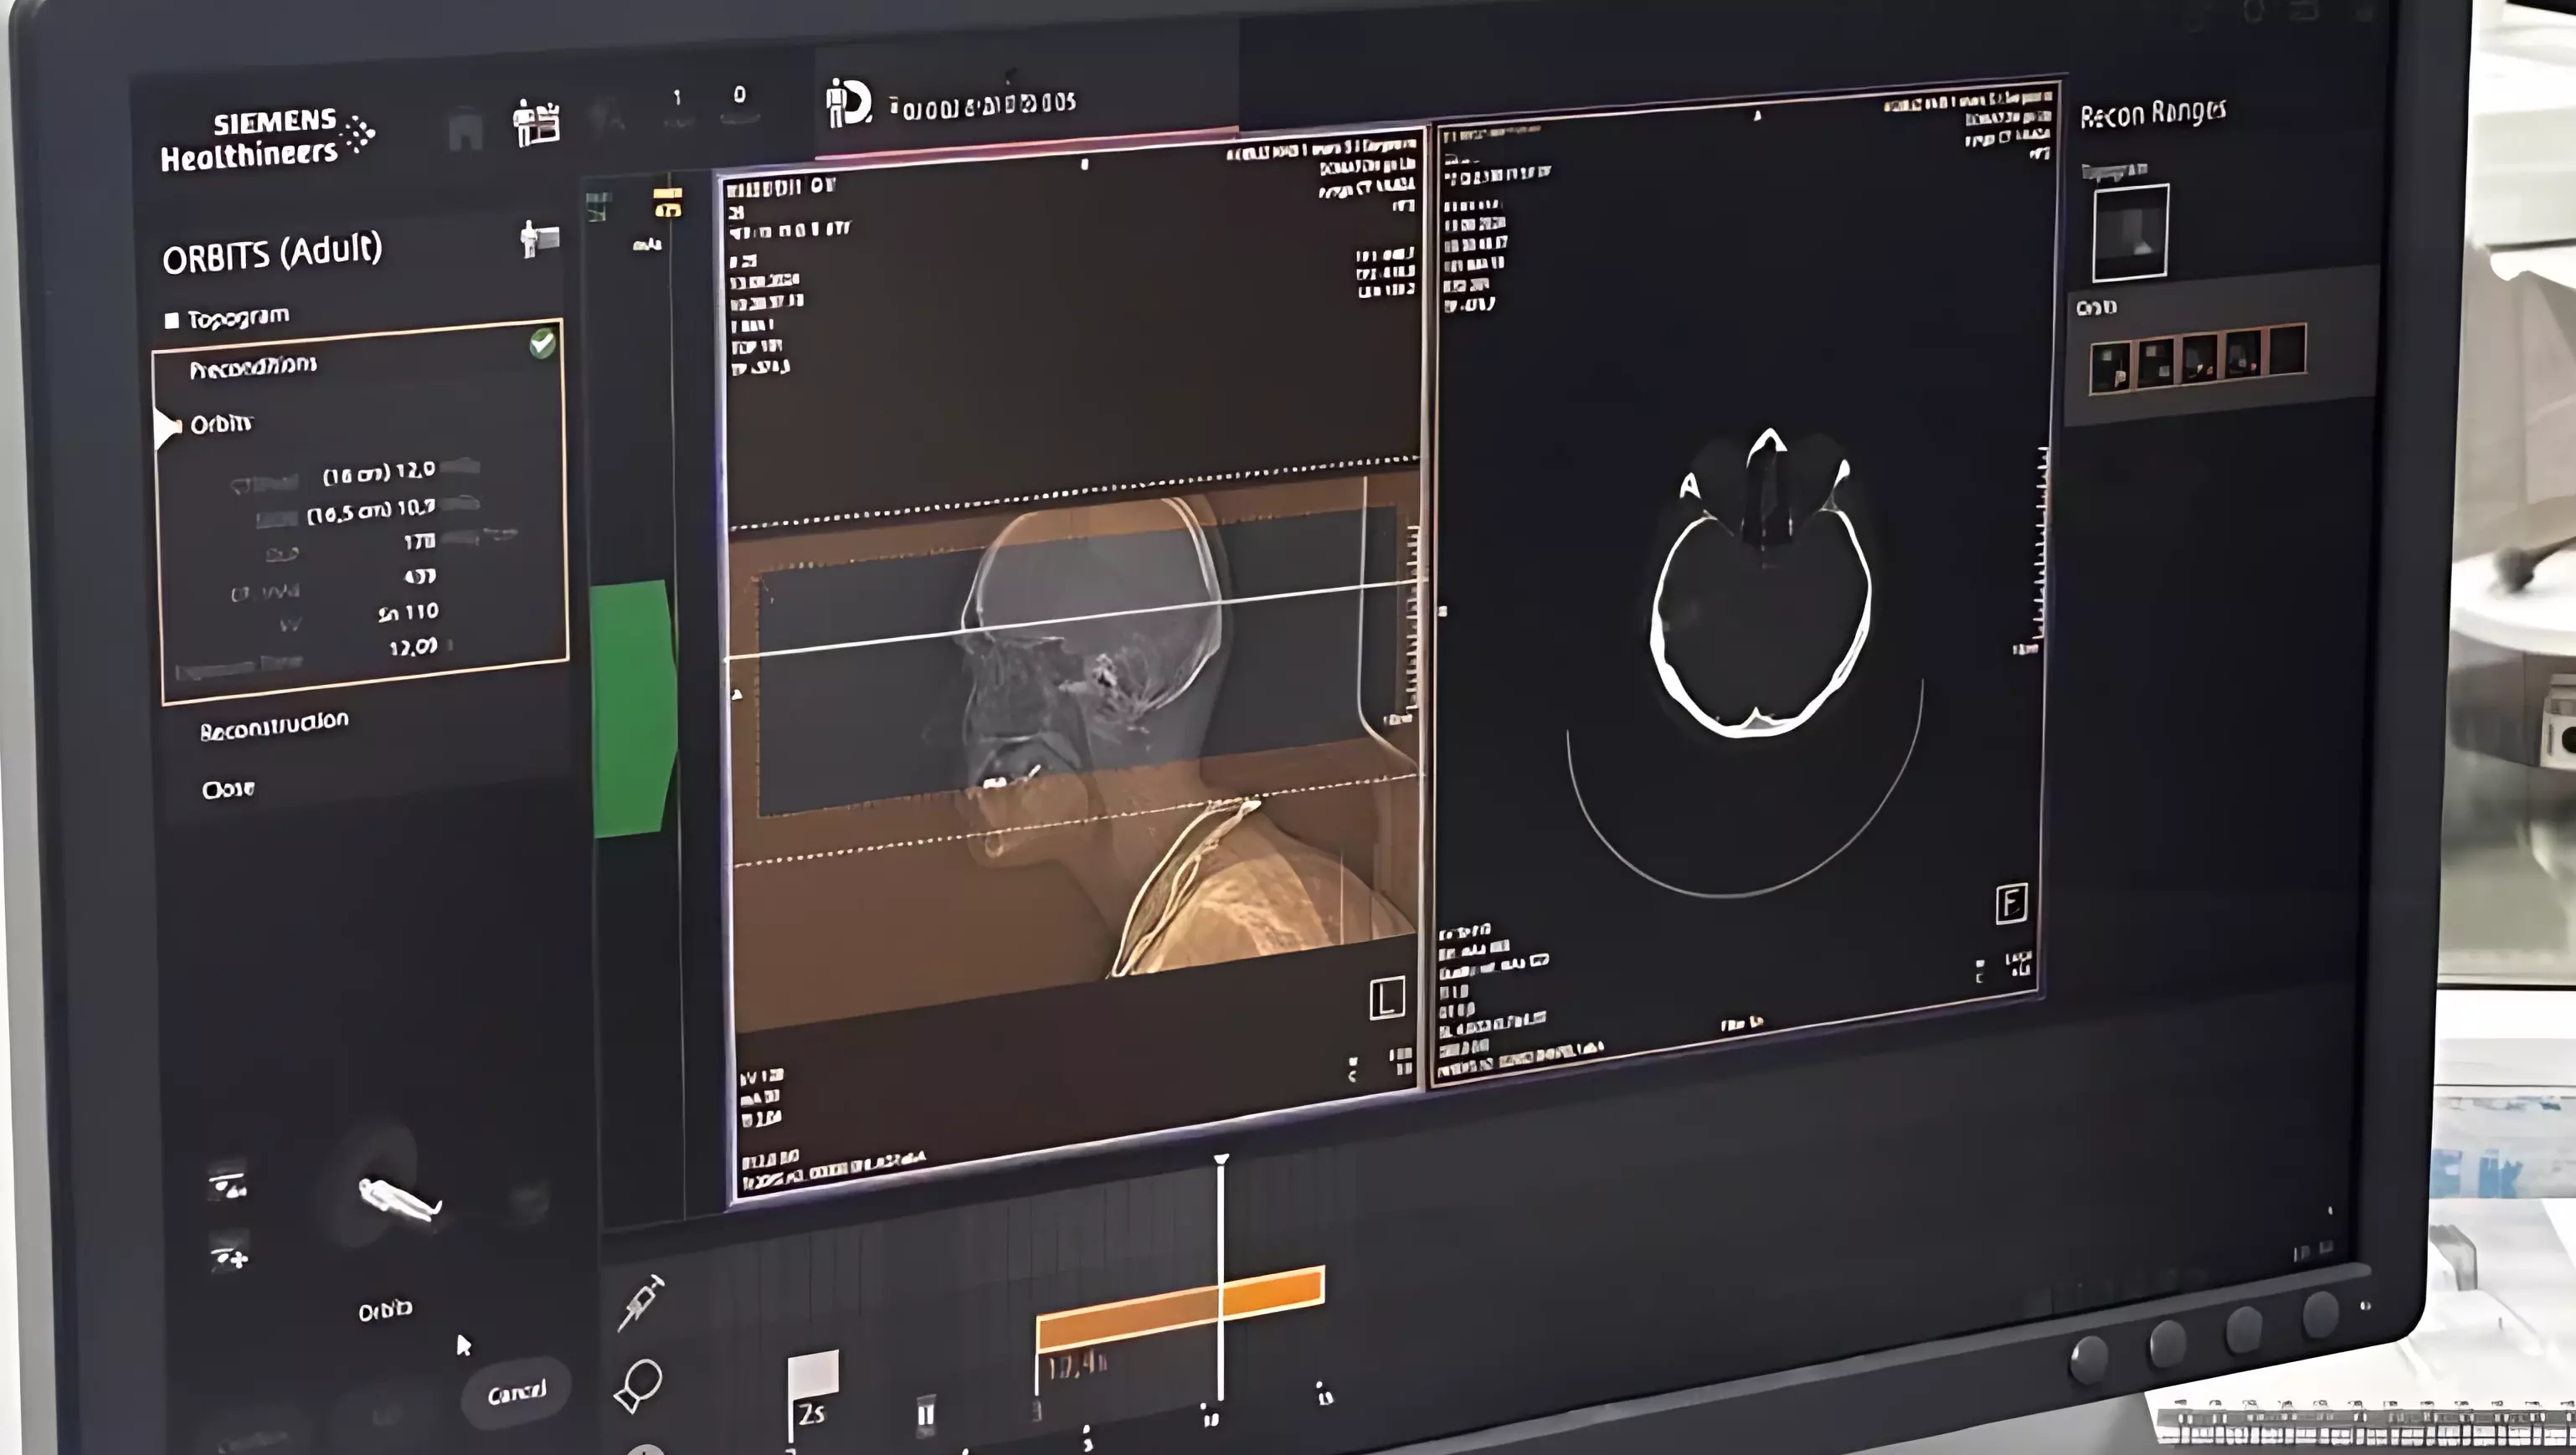Click the axial head CT image
Viewport: 2576px width, 1455px height.
(x=1761, y=585)
